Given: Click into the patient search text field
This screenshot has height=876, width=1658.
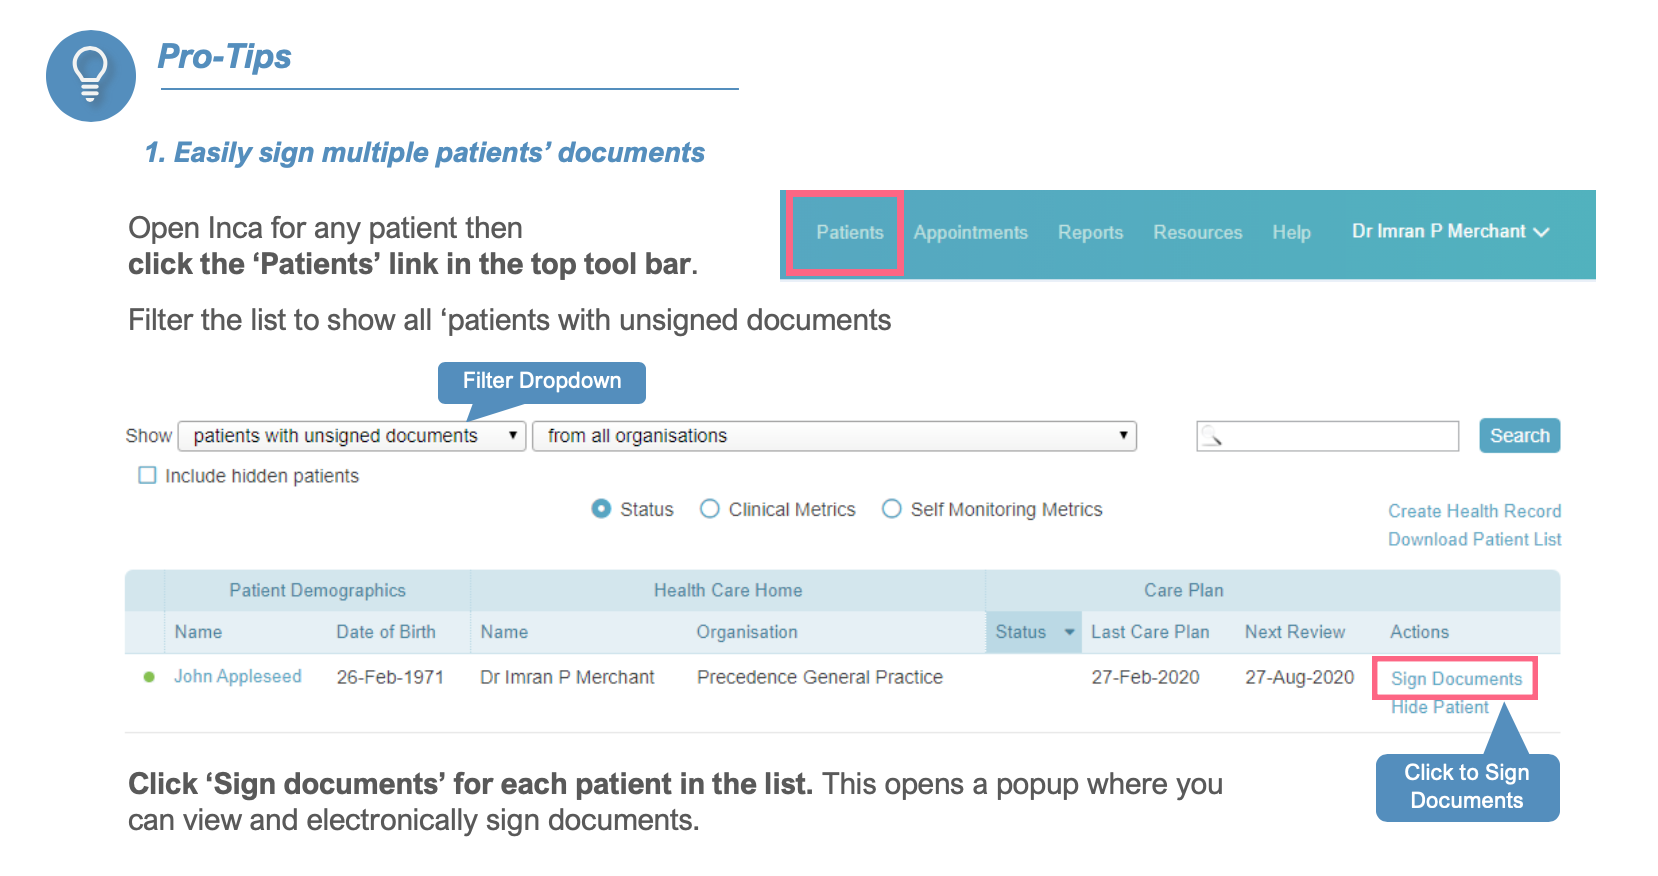Looking at the screenshot, I should [1328, 436].
